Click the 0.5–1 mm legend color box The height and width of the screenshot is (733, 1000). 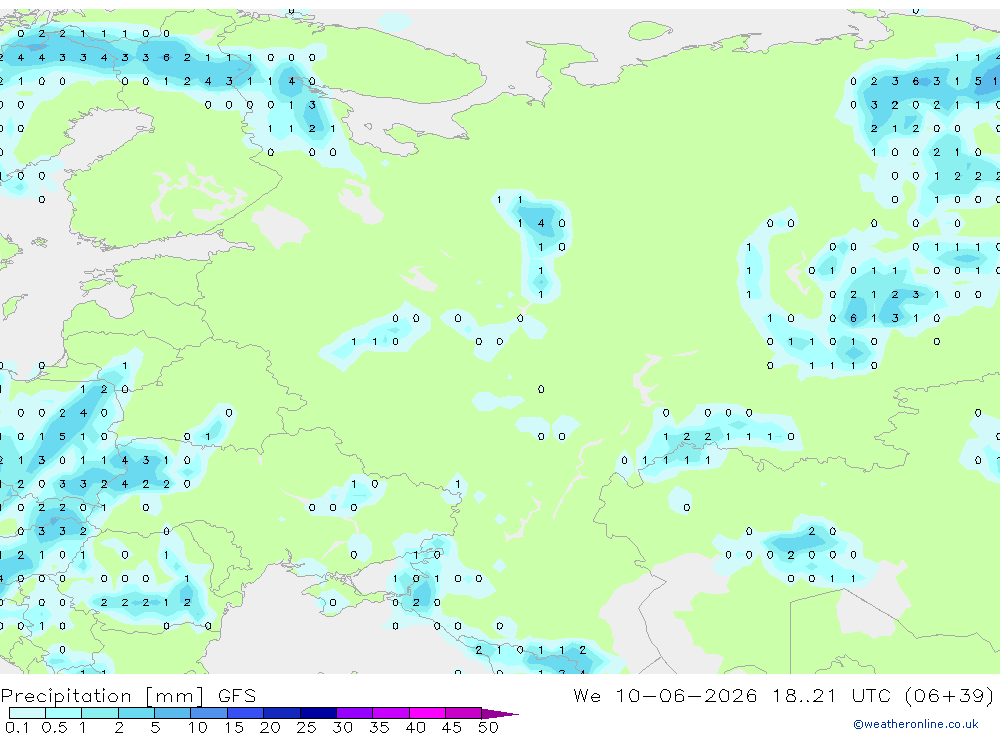(x=64, y=713)
